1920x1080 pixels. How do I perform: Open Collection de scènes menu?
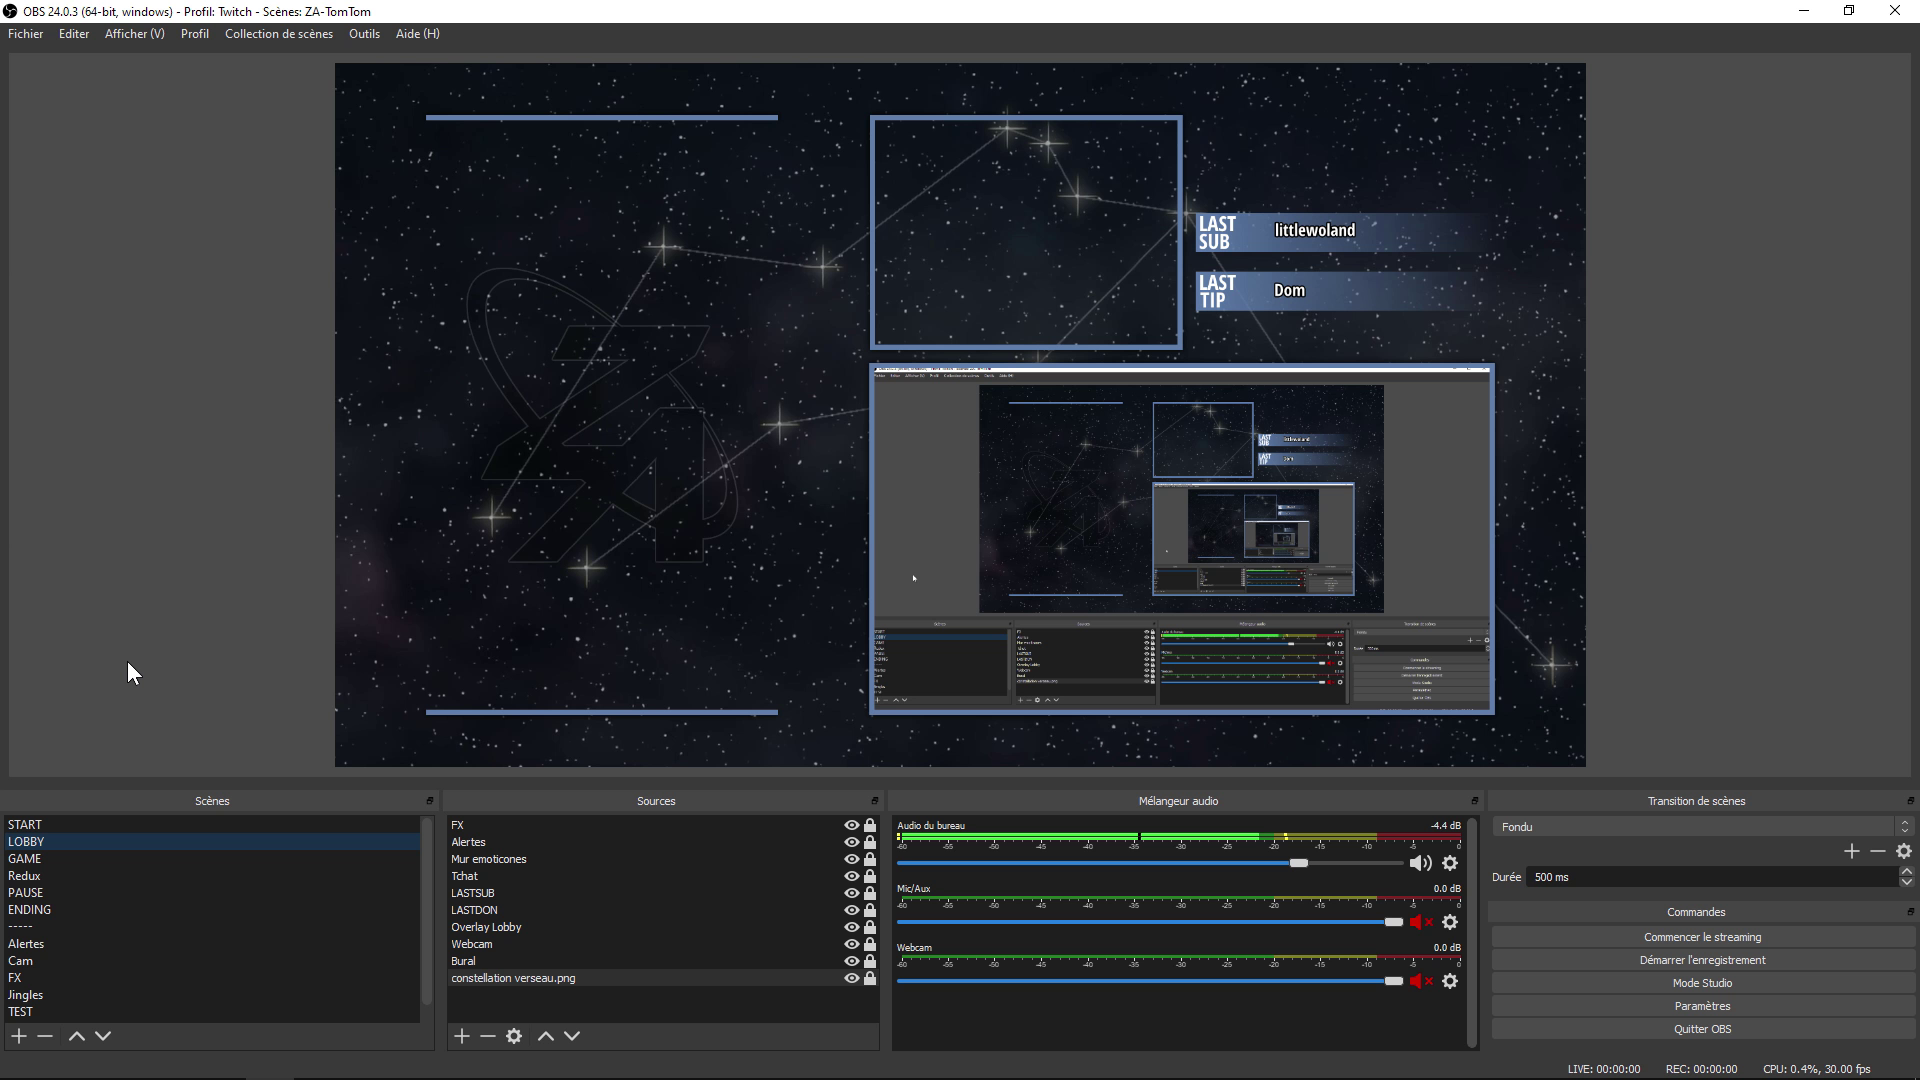pyautogui.click(x=278, y=34)
